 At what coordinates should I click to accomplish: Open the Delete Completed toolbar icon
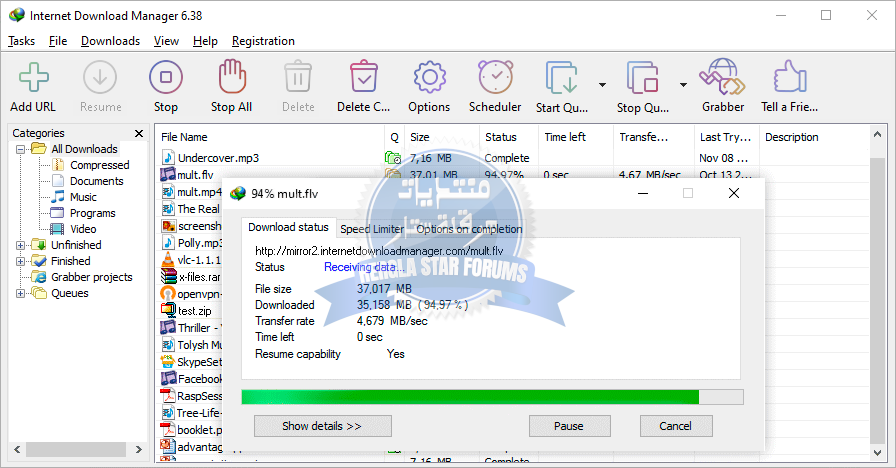(x=363, y=78)
